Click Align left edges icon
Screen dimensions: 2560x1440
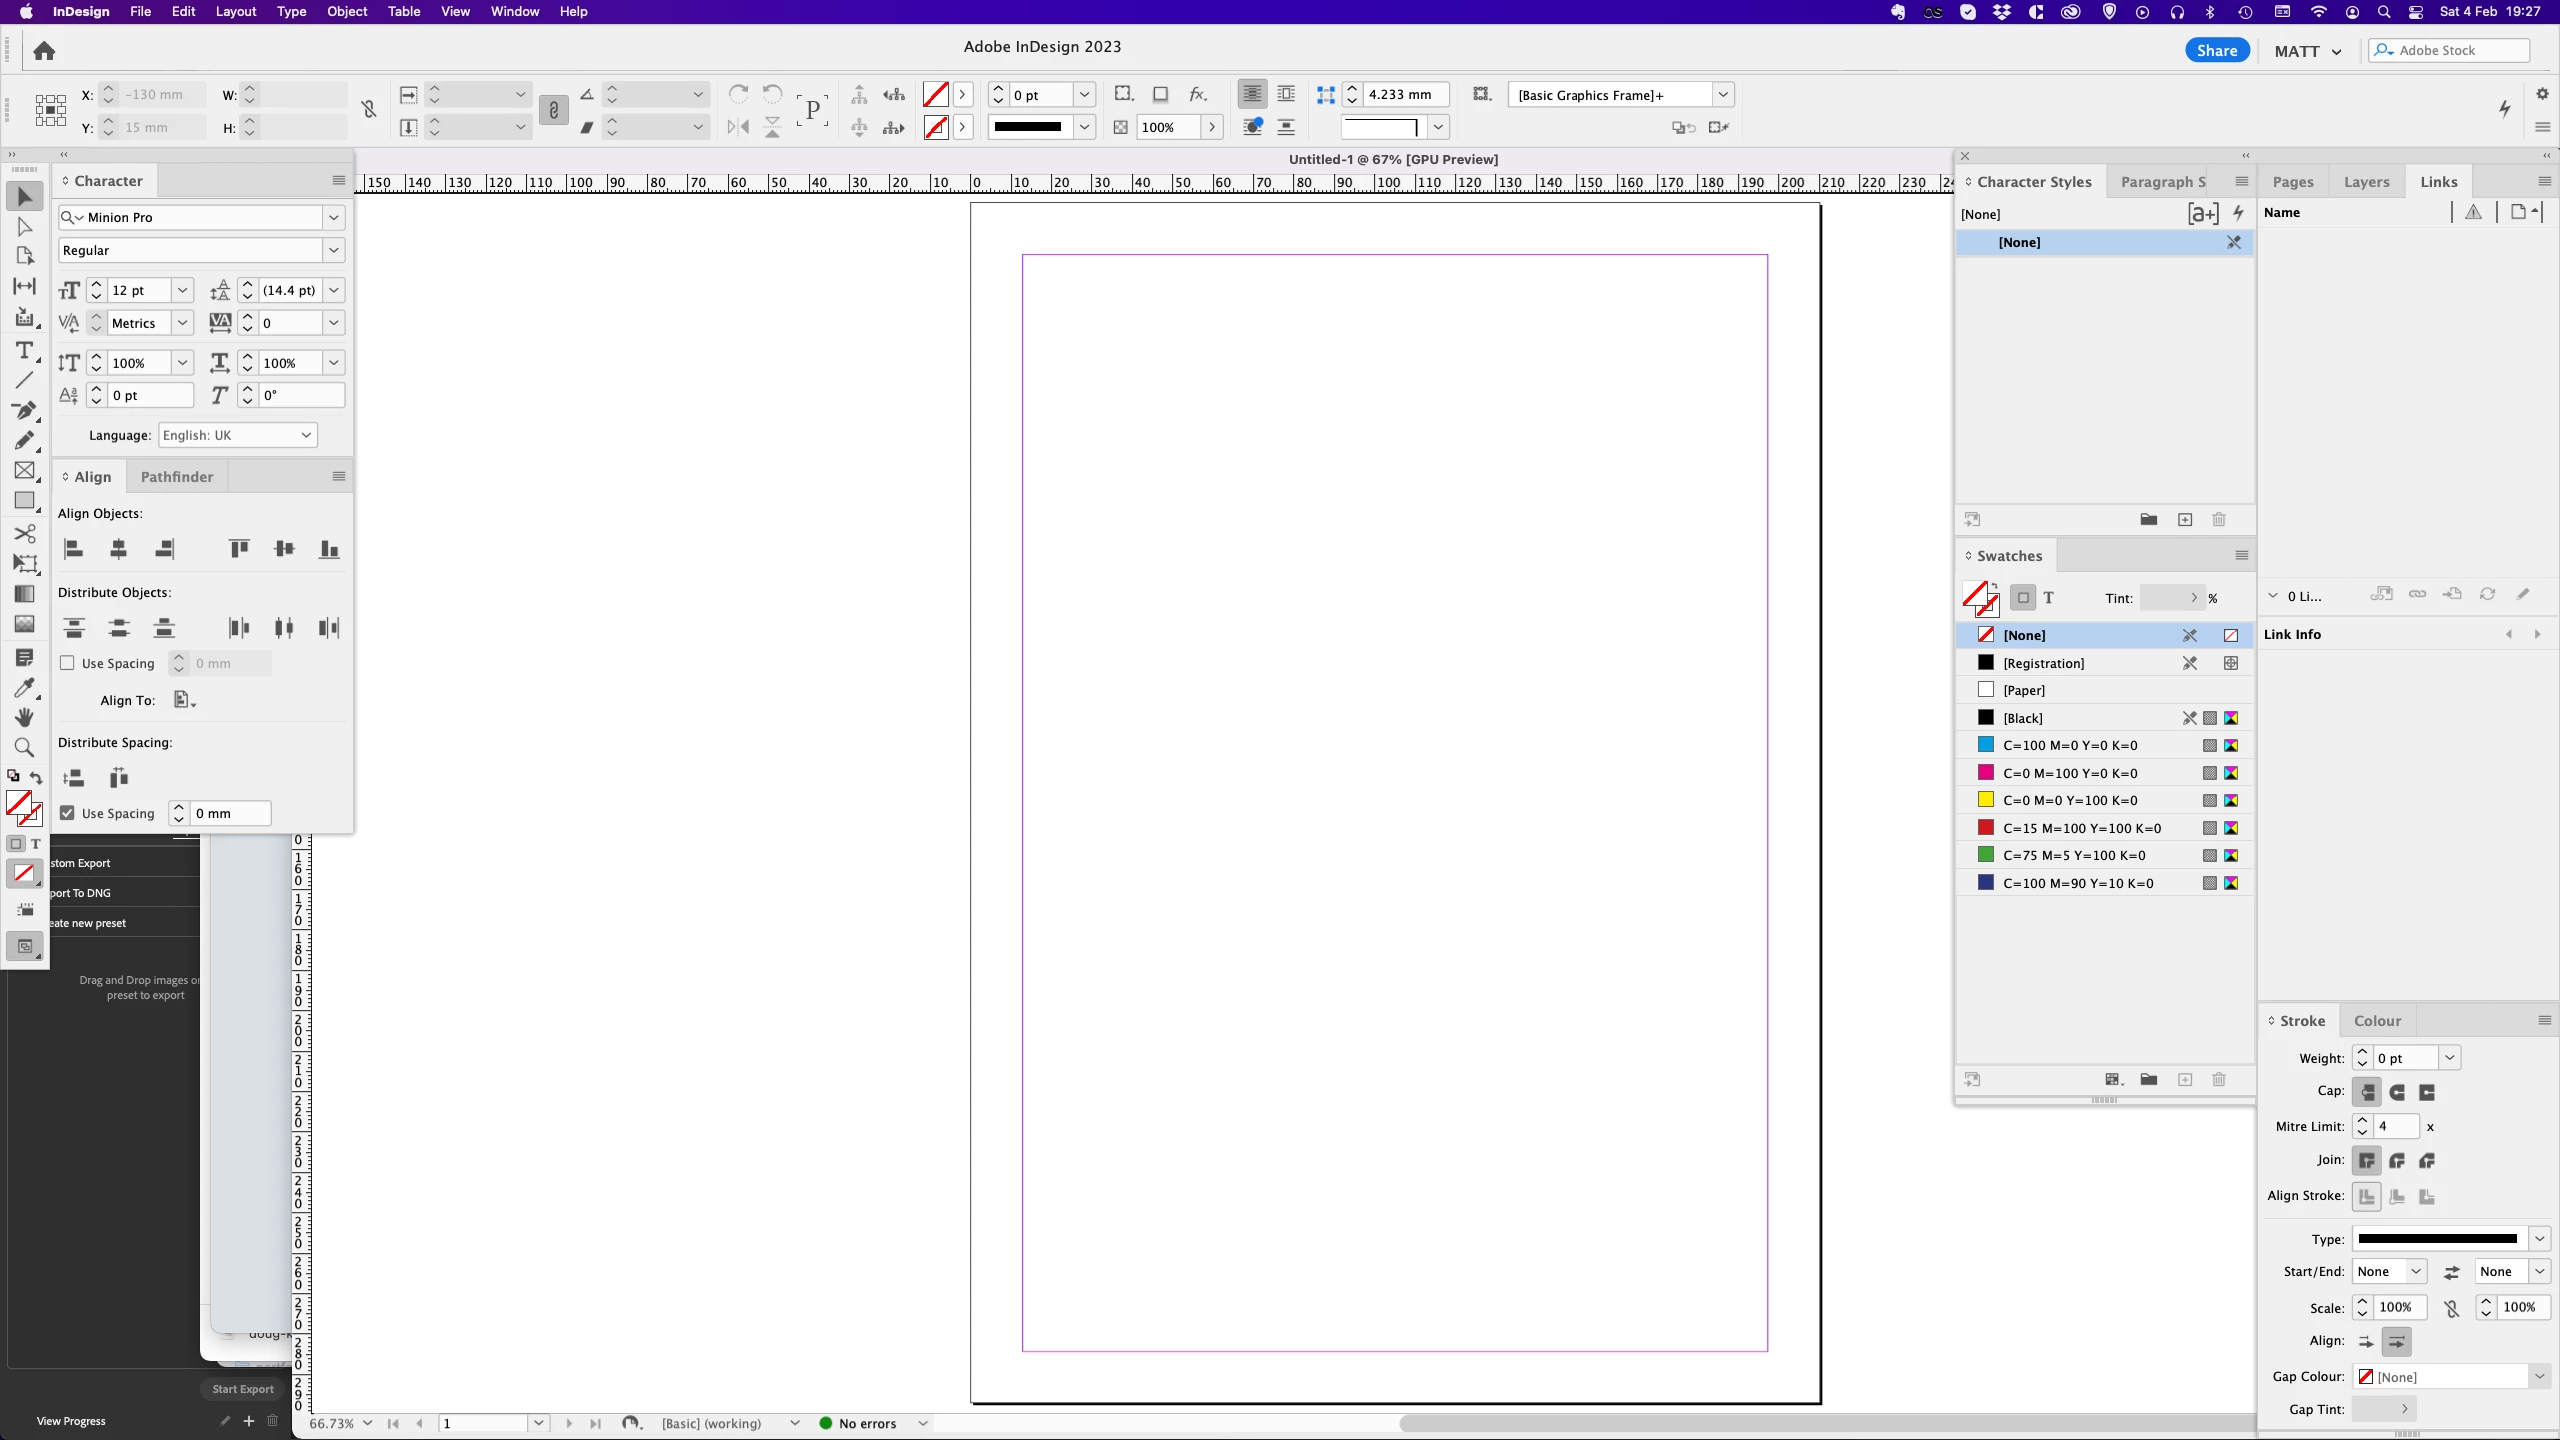point(74,548)
